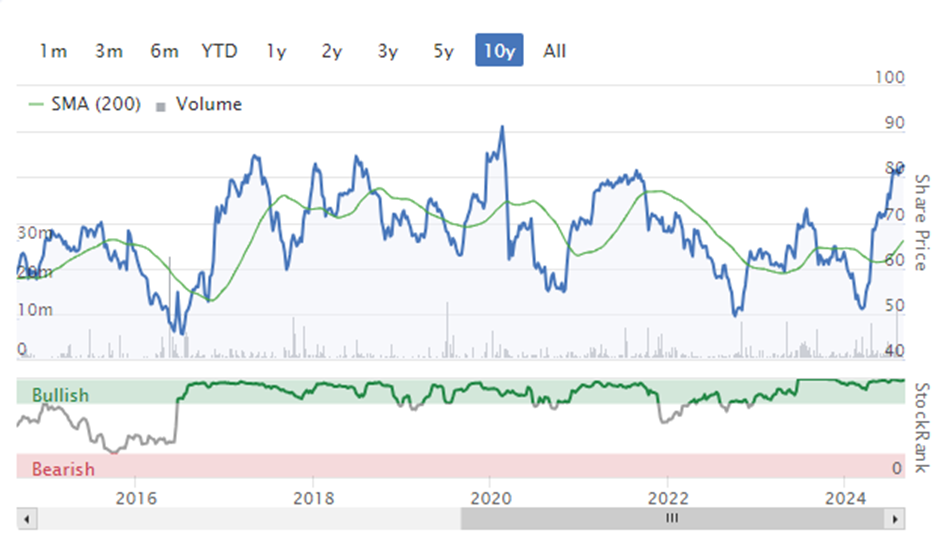Image resolution: width=940 pixels, height=539 pixels.
Task: Click the Share Price axis title
Action: coord(921,222)
